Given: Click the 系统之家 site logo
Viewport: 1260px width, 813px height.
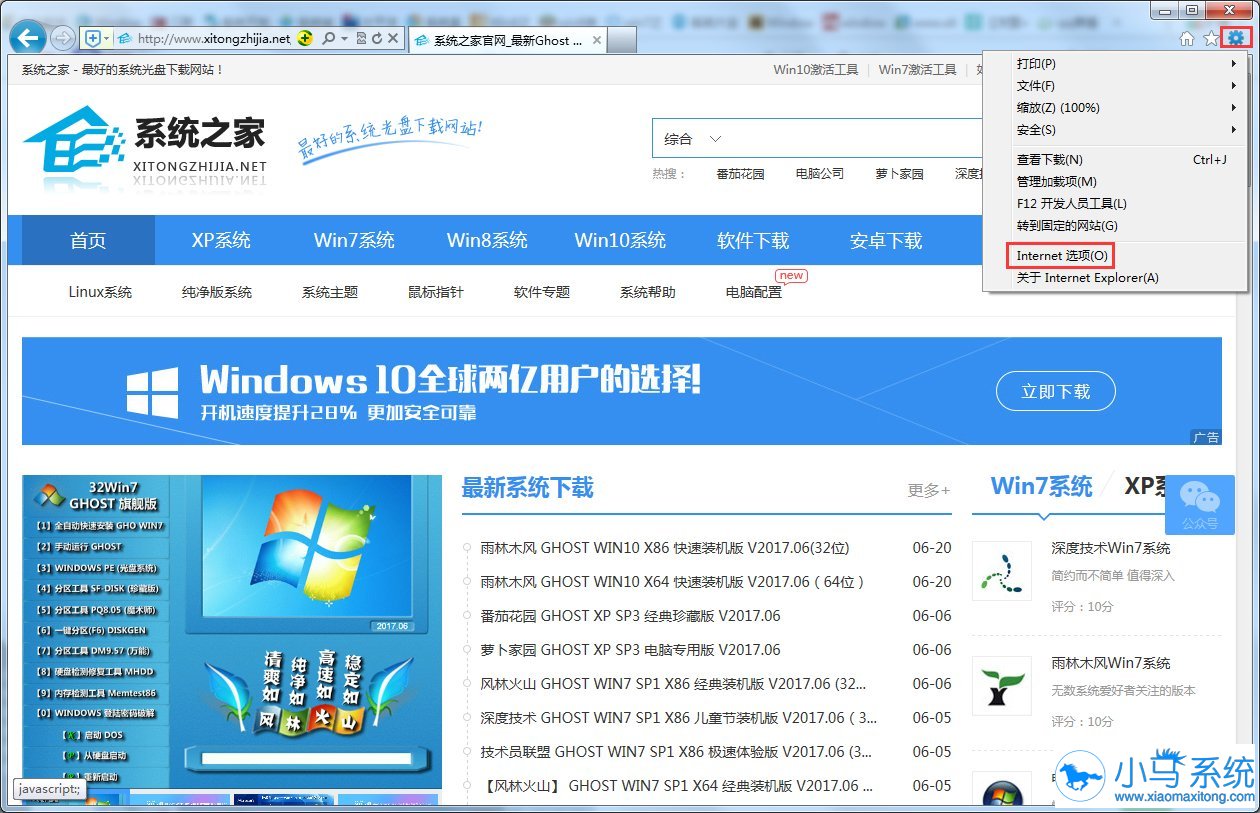Looking at the screenshot, I should pos(146,146).
